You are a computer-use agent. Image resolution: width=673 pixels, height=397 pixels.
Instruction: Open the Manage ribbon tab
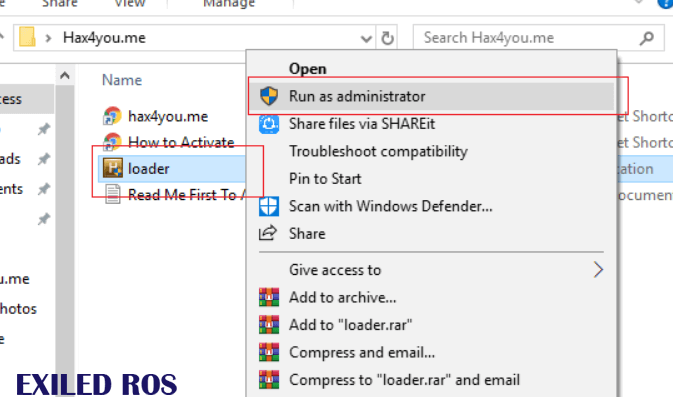pyautogui.click(x=229, y=3)
